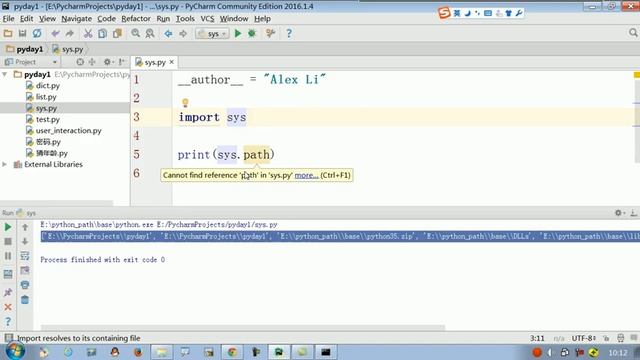Pause output in Run panel
The image size is (640, 360).
8,256
